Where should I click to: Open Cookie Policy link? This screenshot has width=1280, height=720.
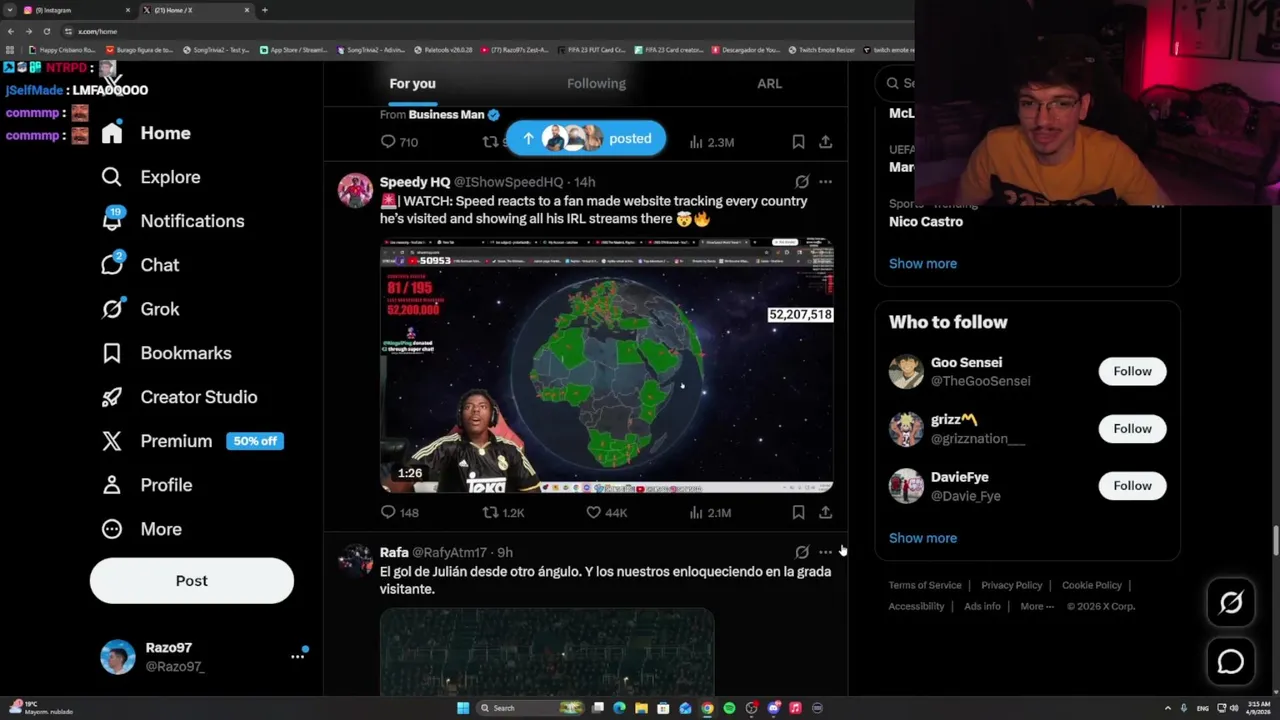point(1092,585)
